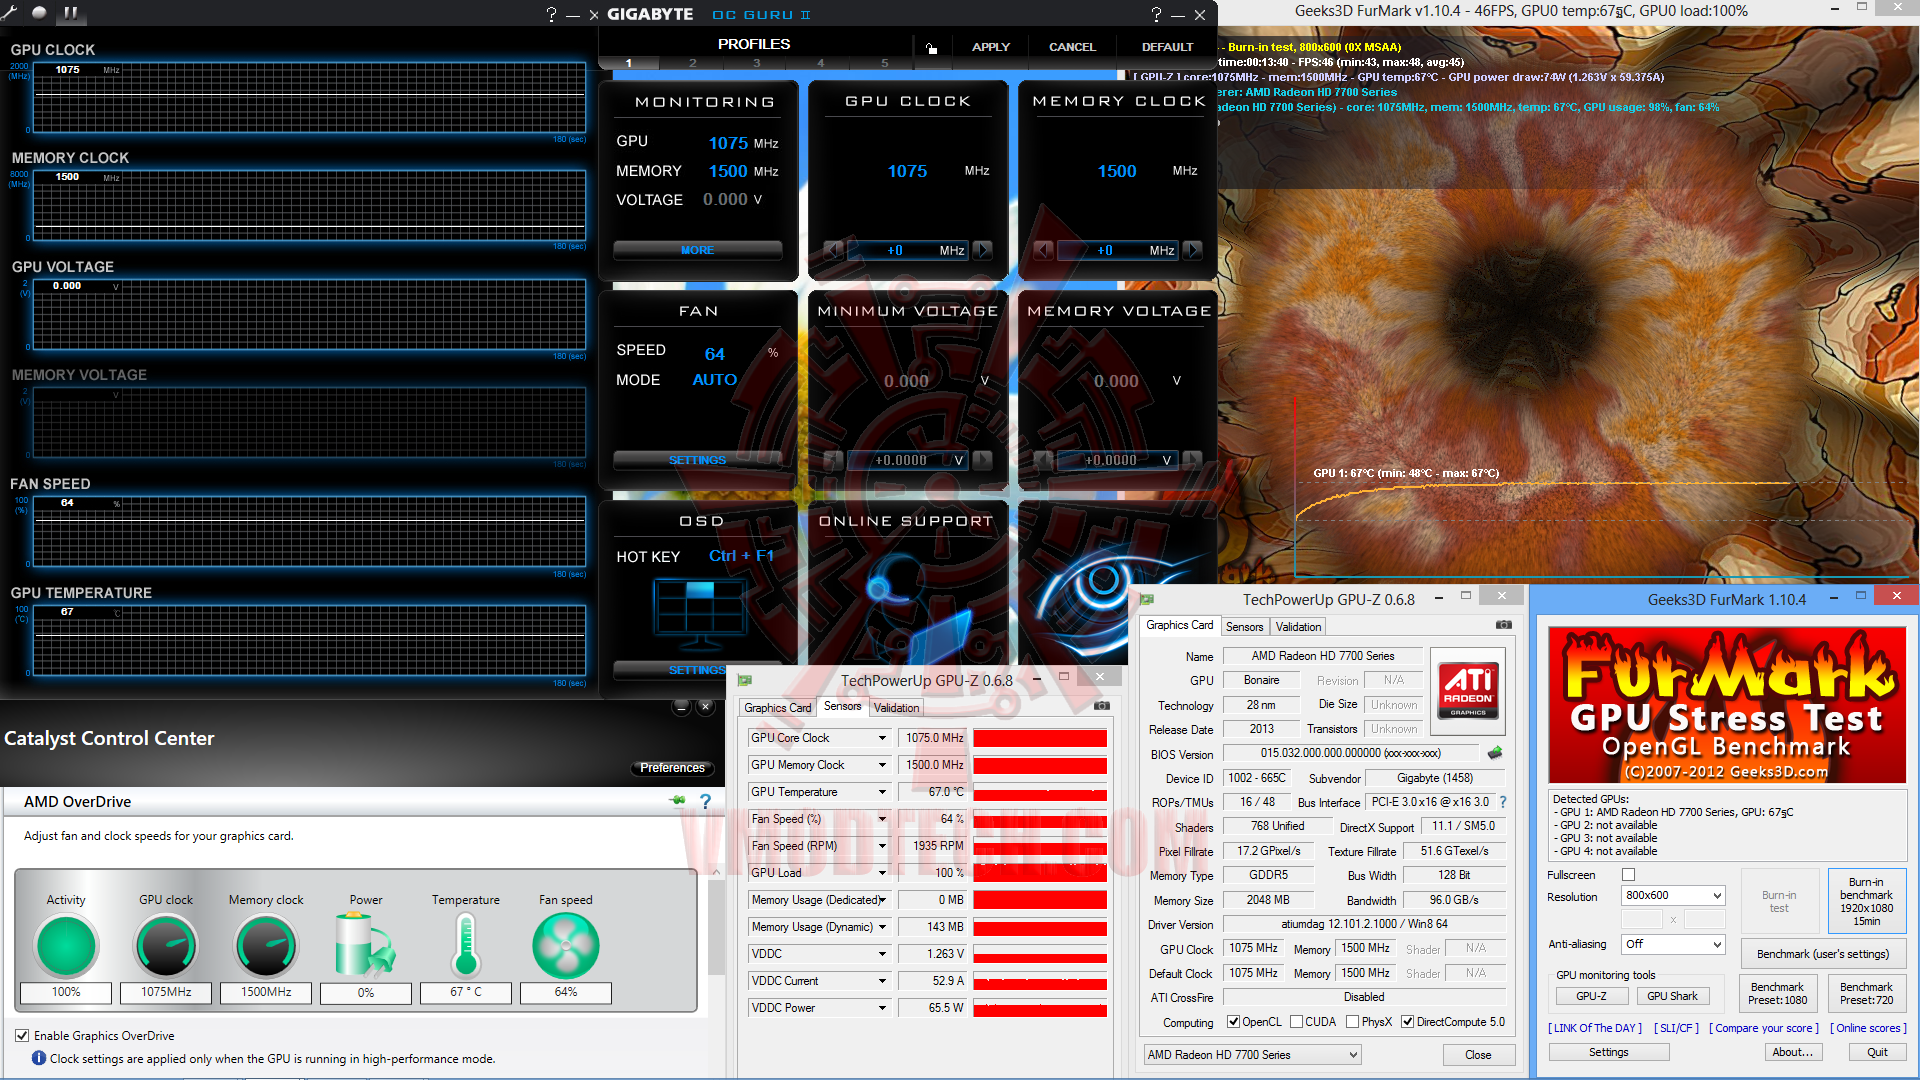Enable Graphics OverDrive checkbox
This screenshot has width=1920, height=1080.
(22, 1035)
